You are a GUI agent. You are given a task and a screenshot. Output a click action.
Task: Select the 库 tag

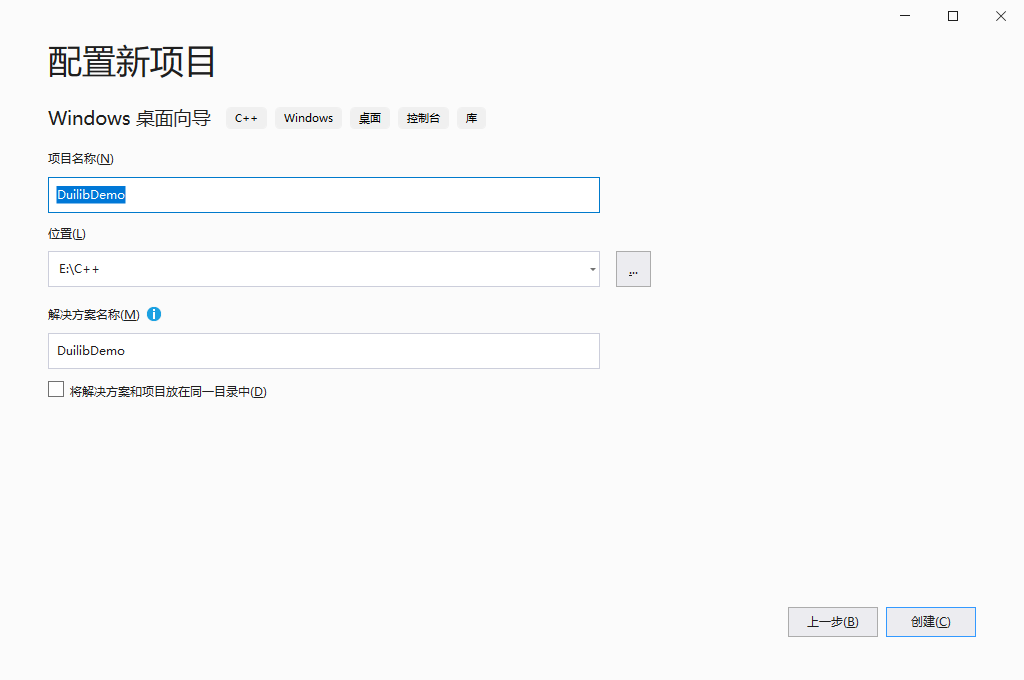(x=471, y=118)
